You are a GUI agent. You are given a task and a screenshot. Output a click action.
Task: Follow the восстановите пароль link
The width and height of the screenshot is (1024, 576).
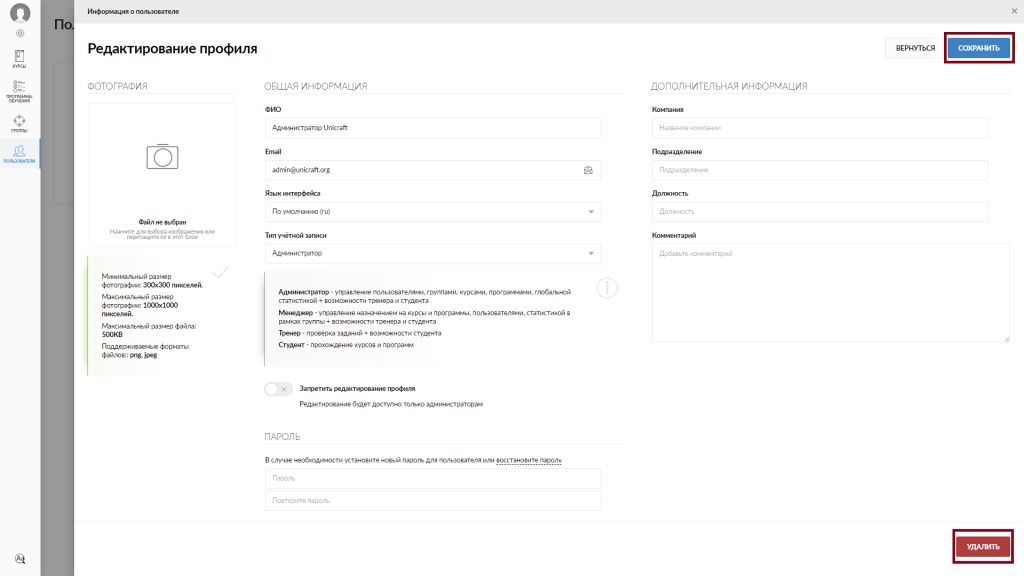click(x=529, y=460)
